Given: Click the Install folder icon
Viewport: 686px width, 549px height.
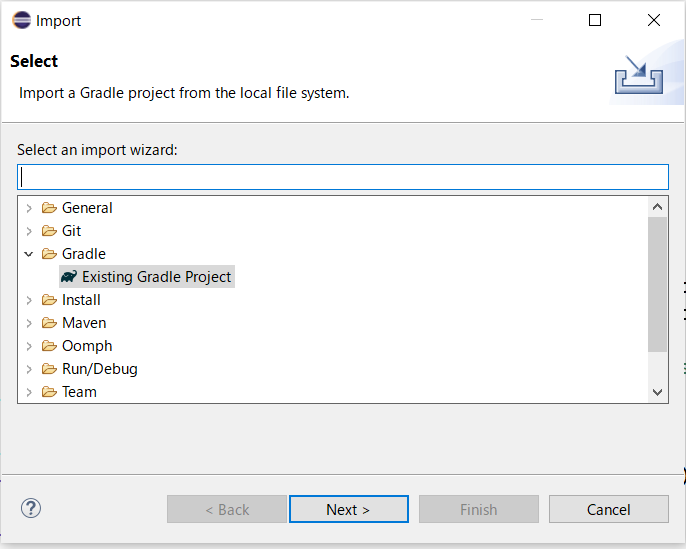Looking at the screenshot, I should 49,300.
